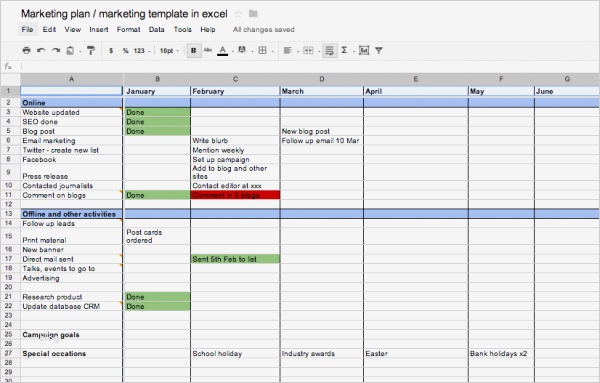Click the merge cells icon
The image size is (600, 383).
308,50
